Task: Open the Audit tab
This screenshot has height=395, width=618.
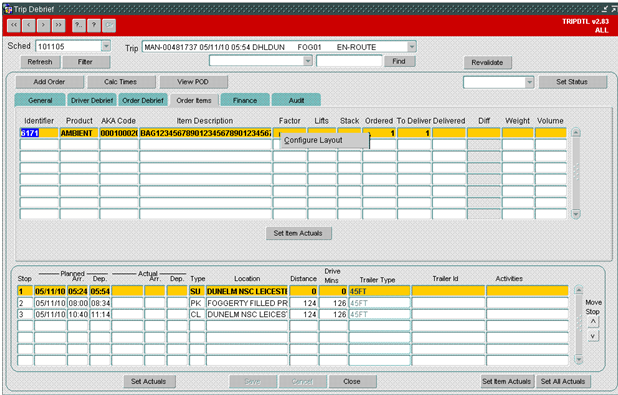Action: click(x=296, y=100)
